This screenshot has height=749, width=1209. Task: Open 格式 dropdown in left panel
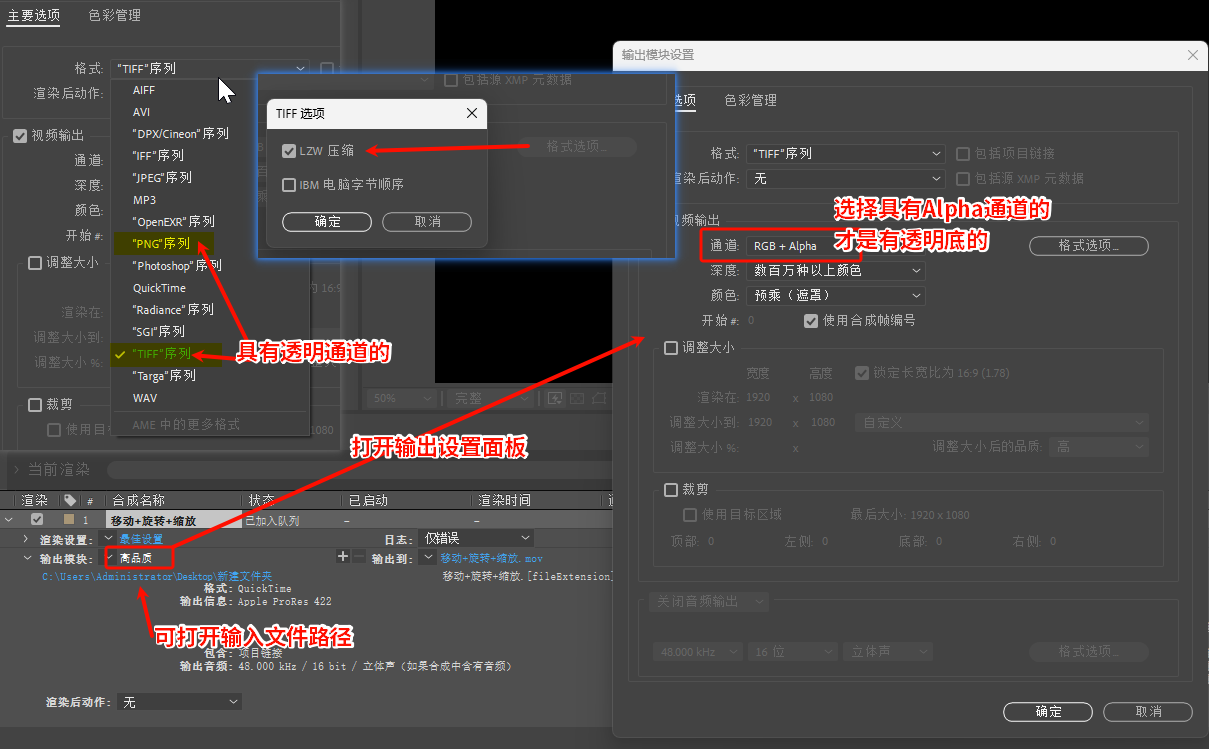(210, 68)
